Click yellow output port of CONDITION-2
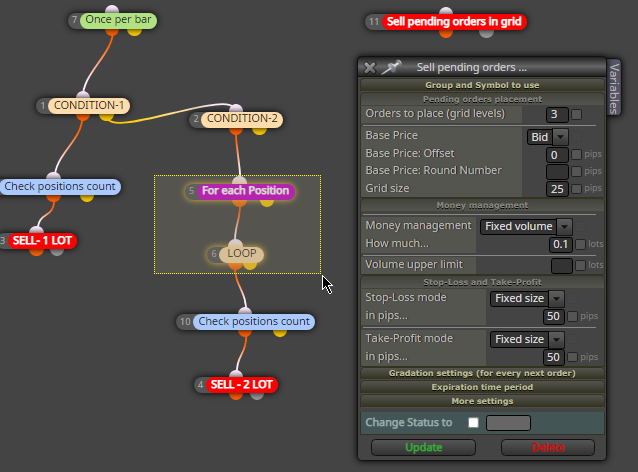 [x=259, y=130]
